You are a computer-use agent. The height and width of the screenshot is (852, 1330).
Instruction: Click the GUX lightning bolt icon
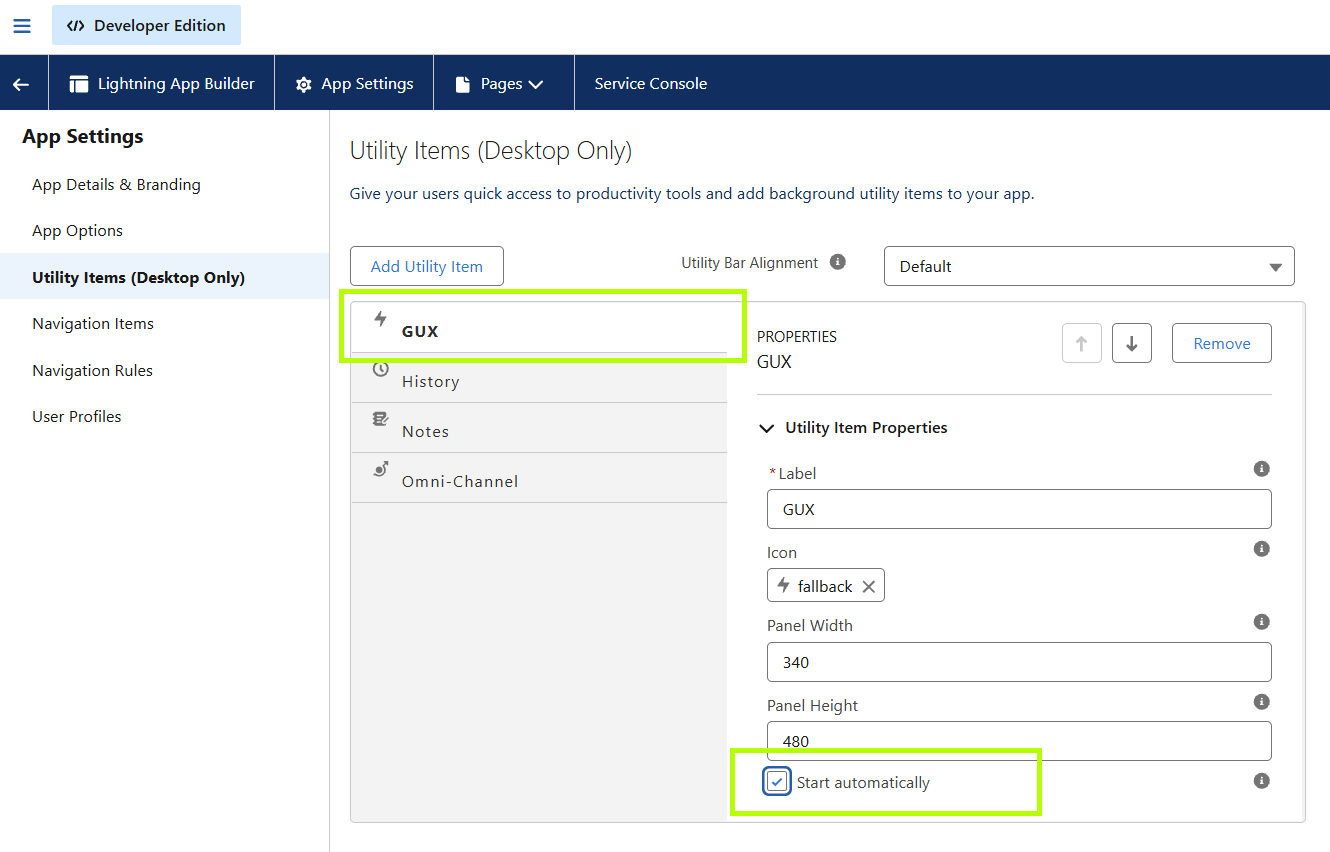click(380, 319)
